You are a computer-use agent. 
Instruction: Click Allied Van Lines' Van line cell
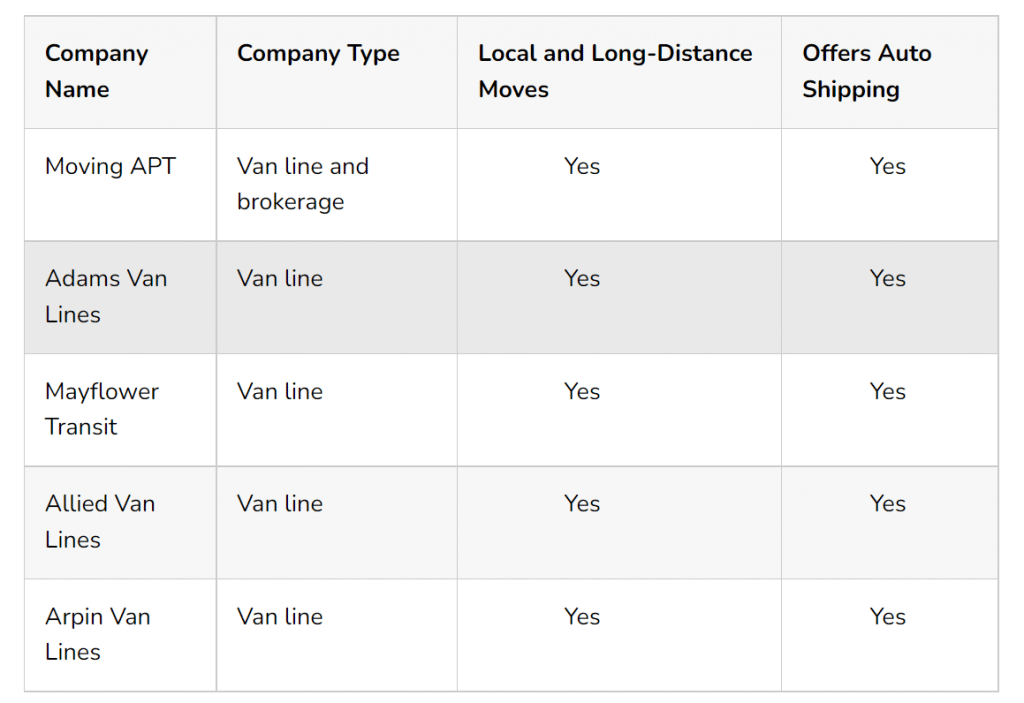coord(336,522)
